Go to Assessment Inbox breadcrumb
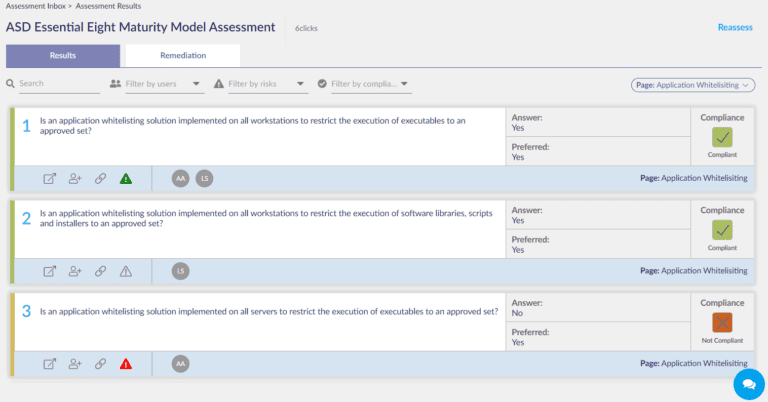Image resolution: width=768 pixels, height=402 pixels. 33,6
